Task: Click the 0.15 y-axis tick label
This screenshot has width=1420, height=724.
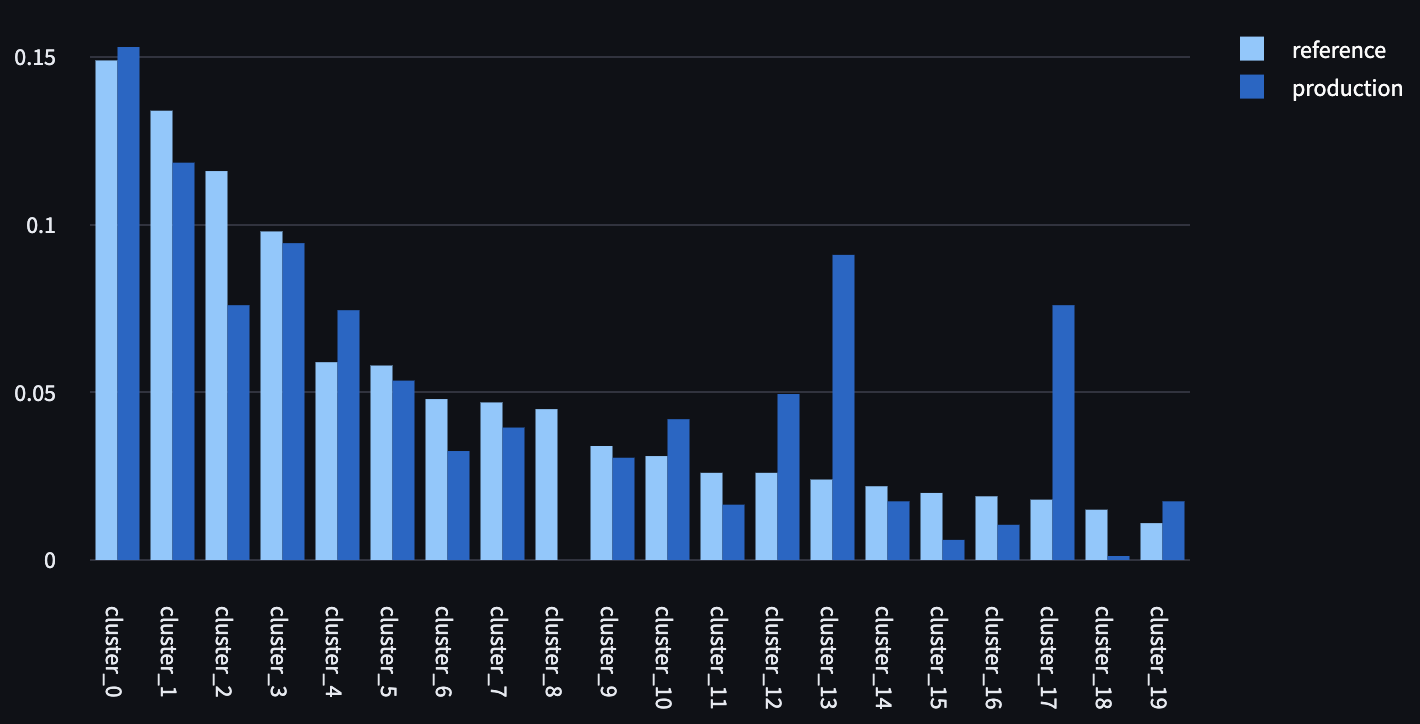Action: point(34,58)
